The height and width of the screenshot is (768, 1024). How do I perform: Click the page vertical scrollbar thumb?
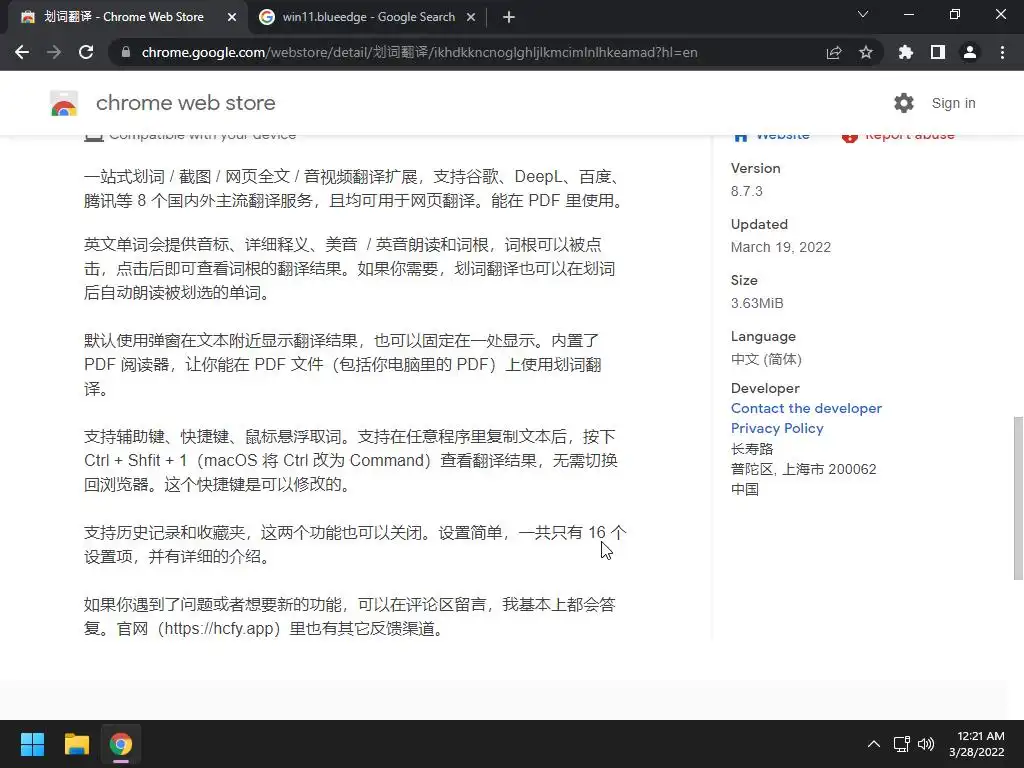(x=1018, y=498)
